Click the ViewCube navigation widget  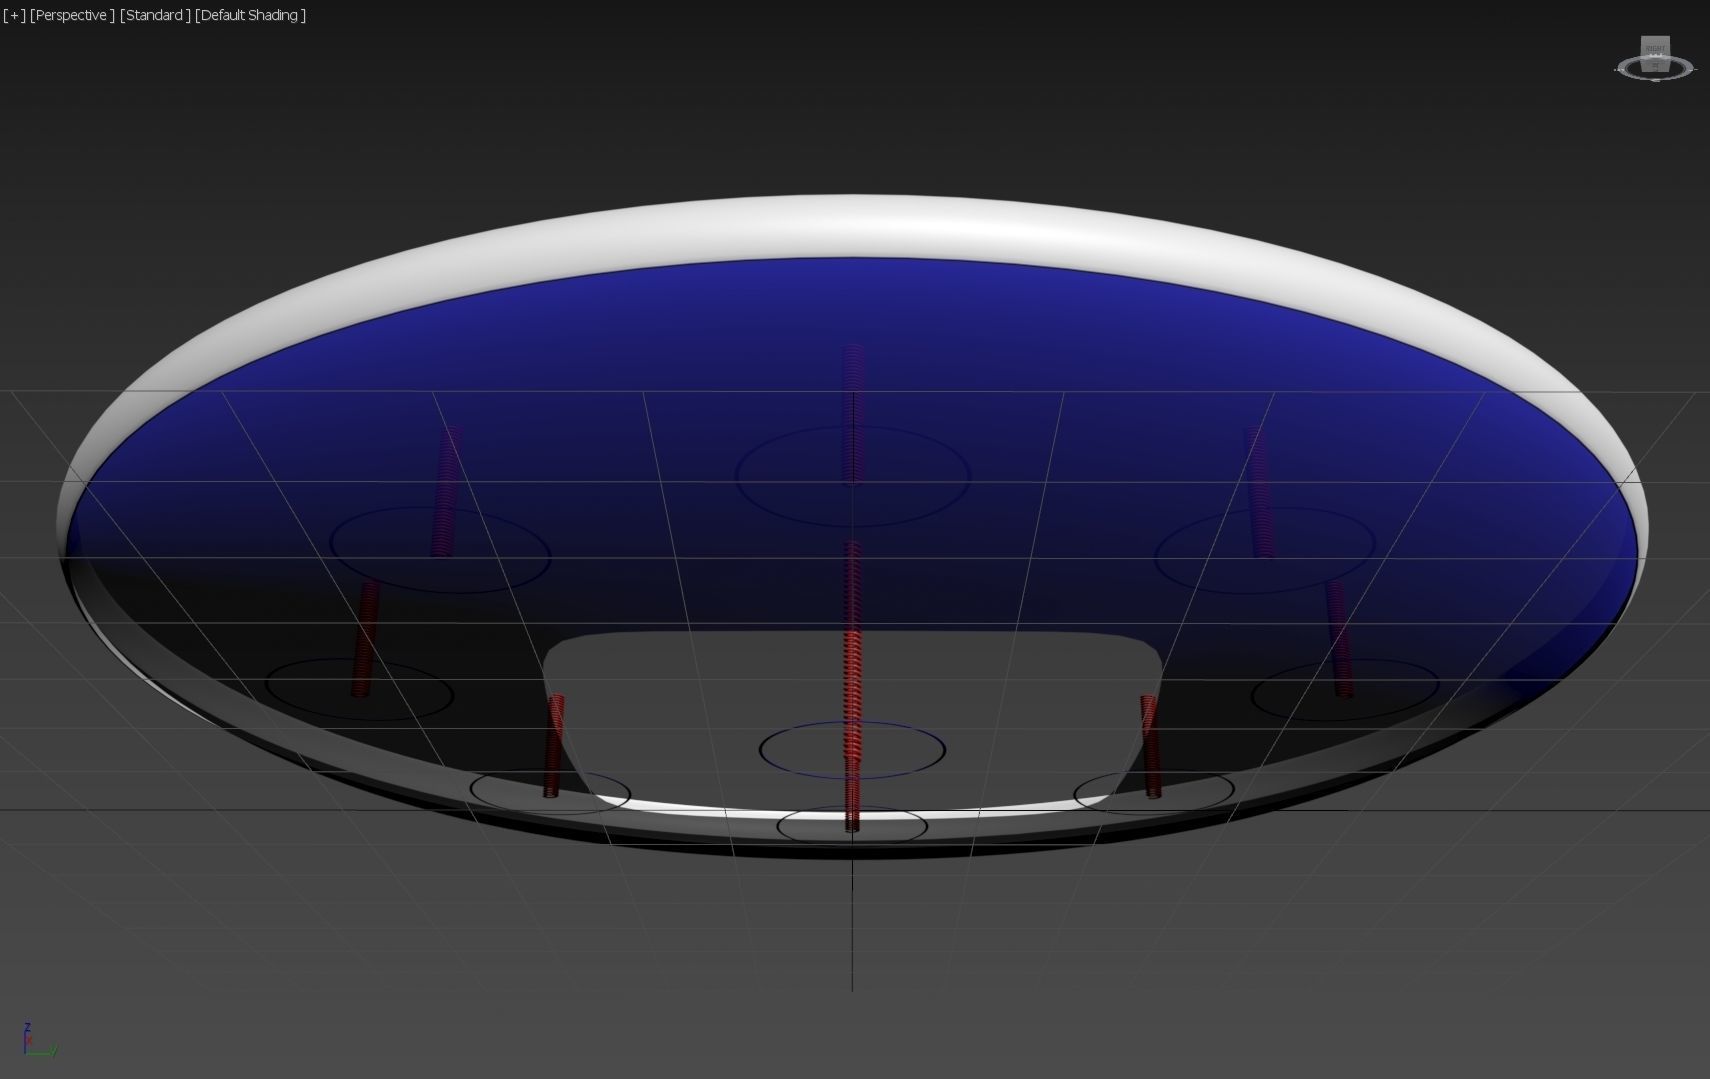pos(1655,58)
